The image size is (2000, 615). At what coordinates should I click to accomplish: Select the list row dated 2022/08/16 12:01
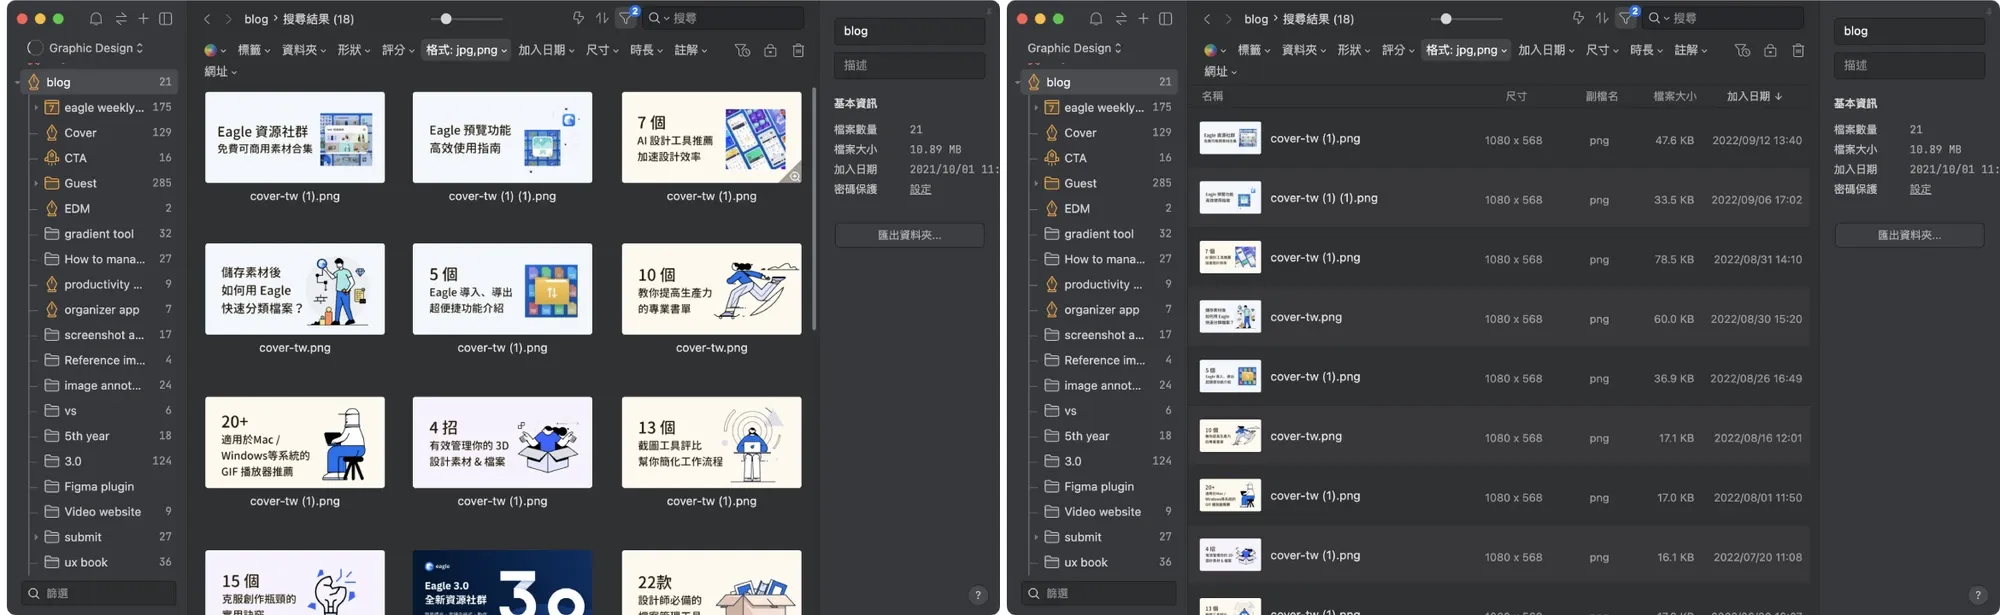[1502, 437]
